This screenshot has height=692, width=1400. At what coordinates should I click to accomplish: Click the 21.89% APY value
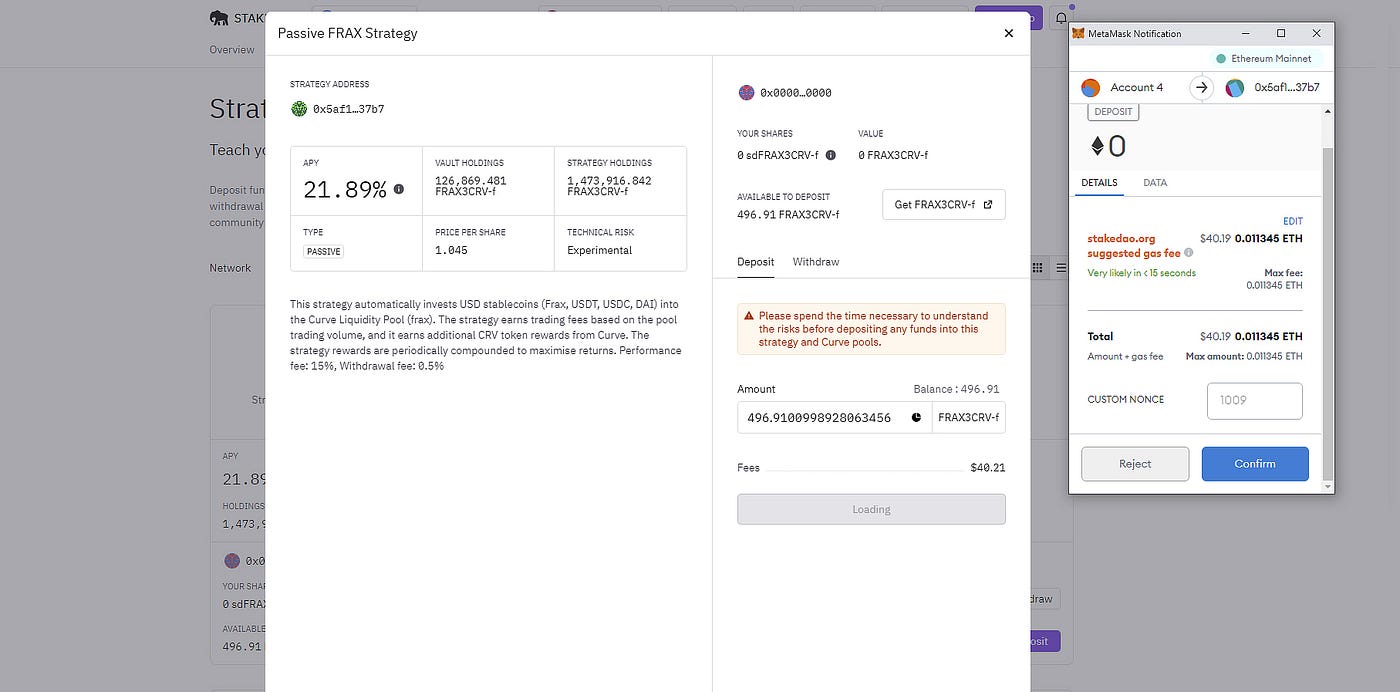click(345, 190)
